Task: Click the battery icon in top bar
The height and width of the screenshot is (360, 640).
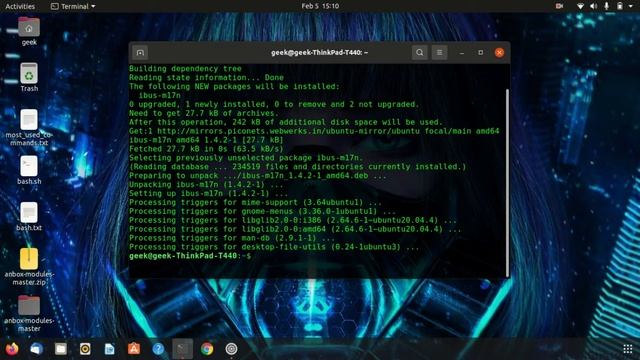Action: coord(620,6)
